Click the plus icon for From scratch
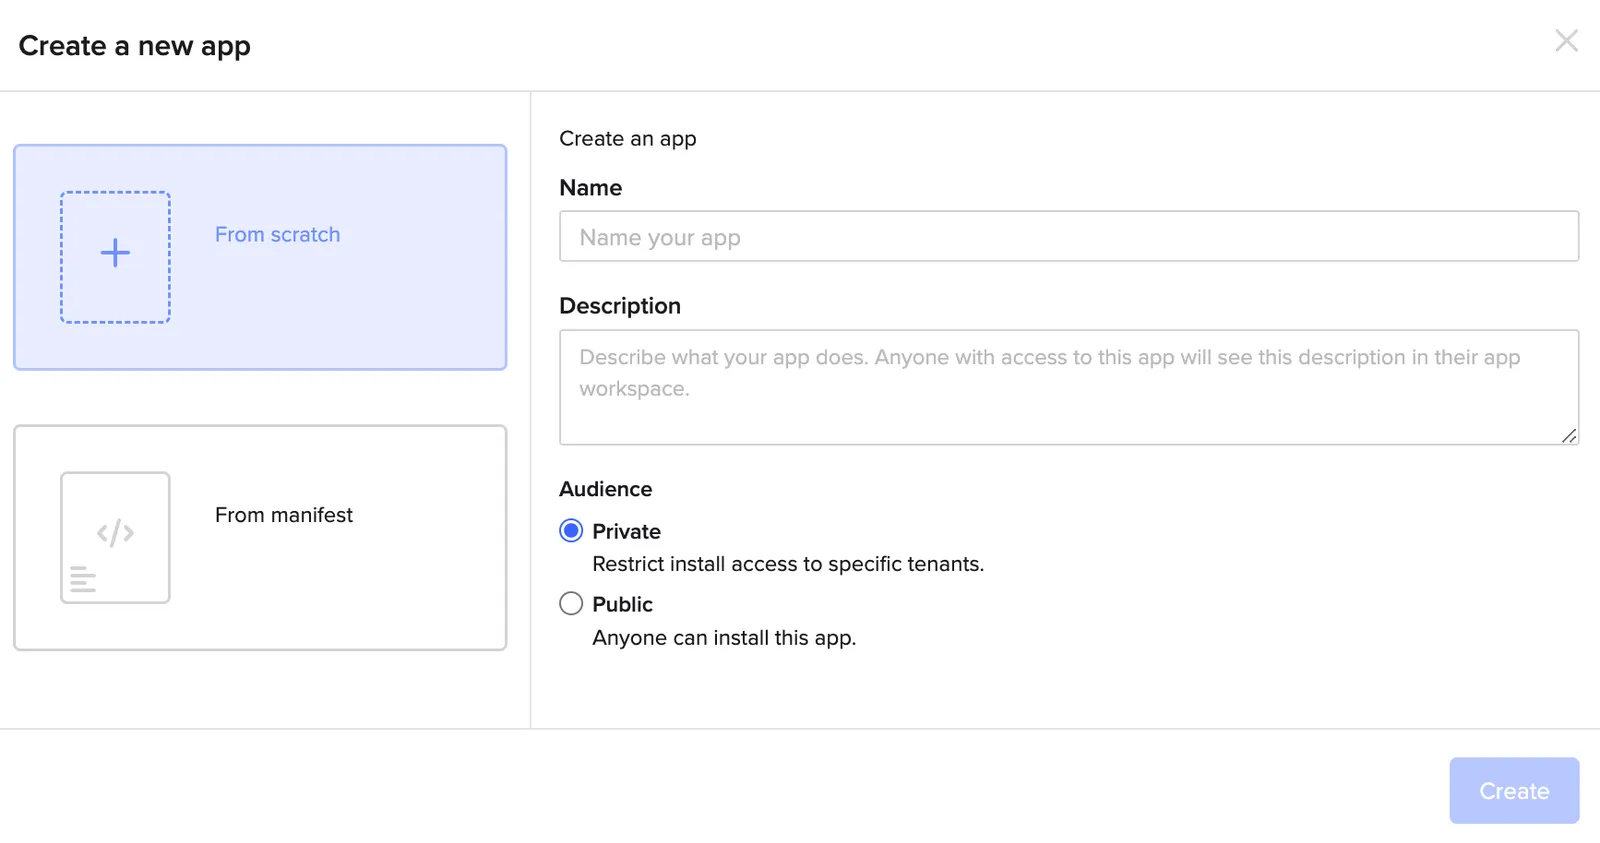The height and width of the screenshot is (843, 1600). pyautogui.click(x=115, y=253)
